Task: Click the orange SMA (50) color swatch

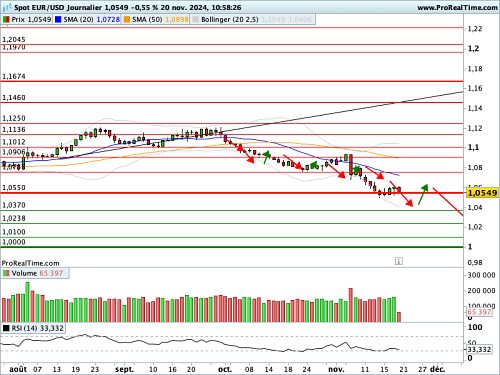Action: point(127,20)
